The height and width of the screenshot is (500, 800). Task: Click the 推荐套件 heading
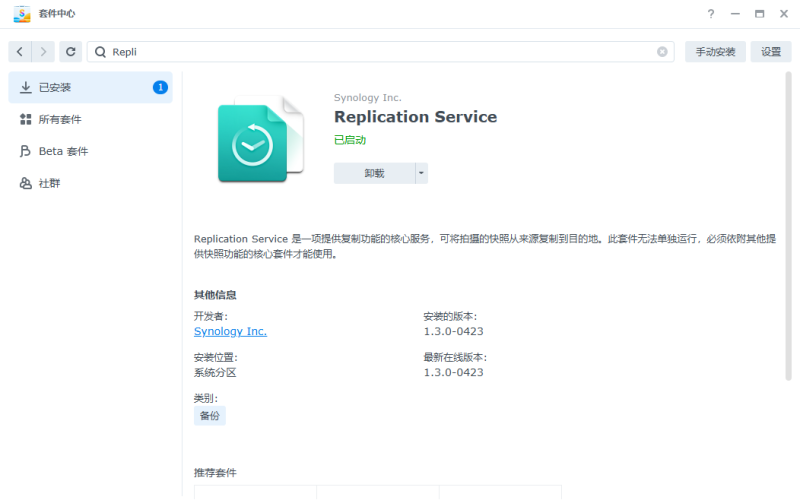tap(215, 472)
